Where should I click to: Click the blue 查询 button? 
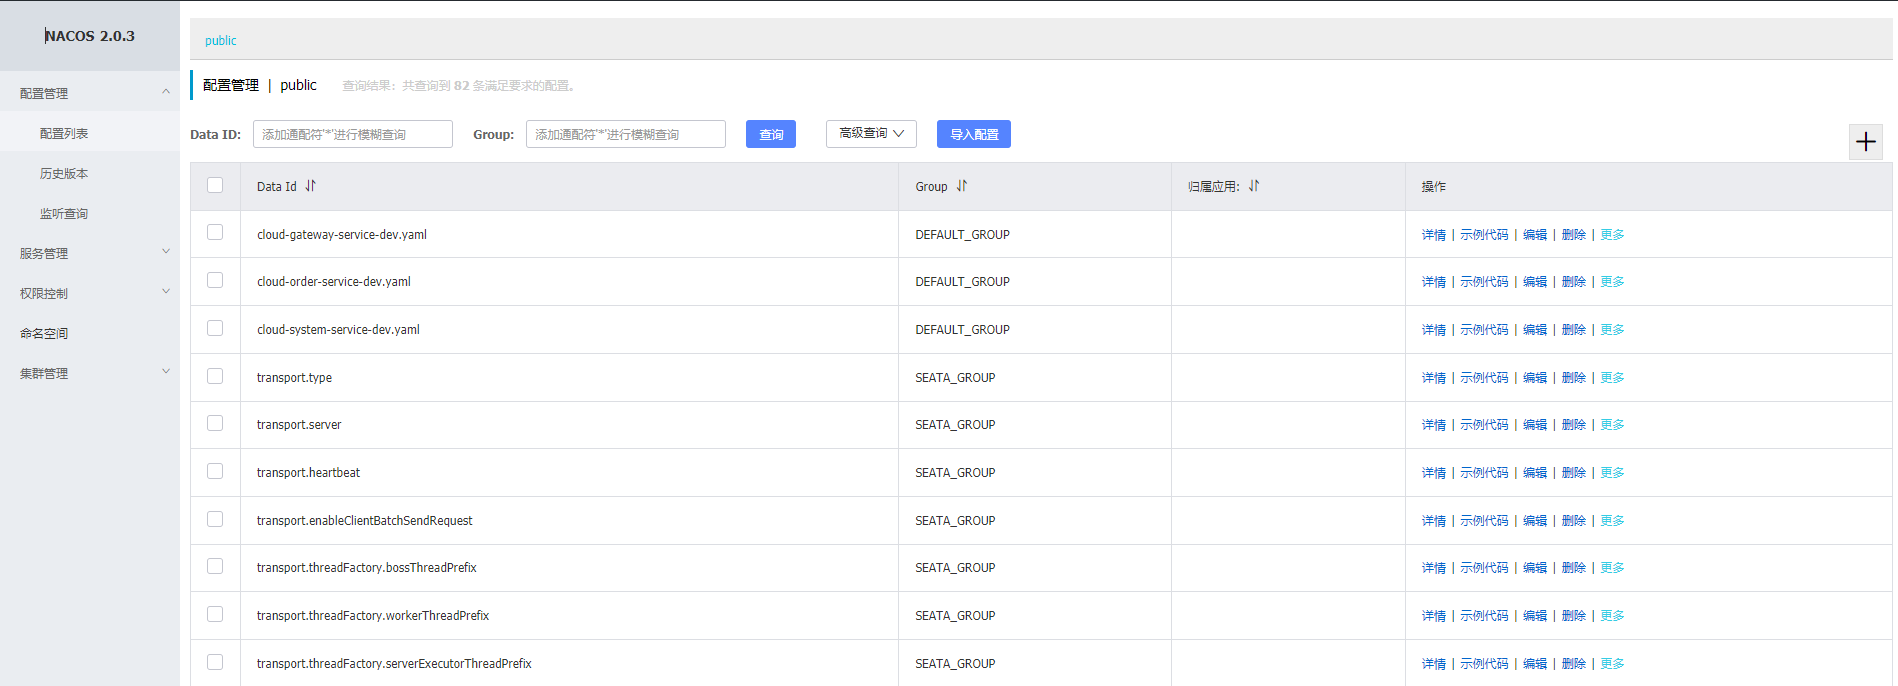point(771,134)
